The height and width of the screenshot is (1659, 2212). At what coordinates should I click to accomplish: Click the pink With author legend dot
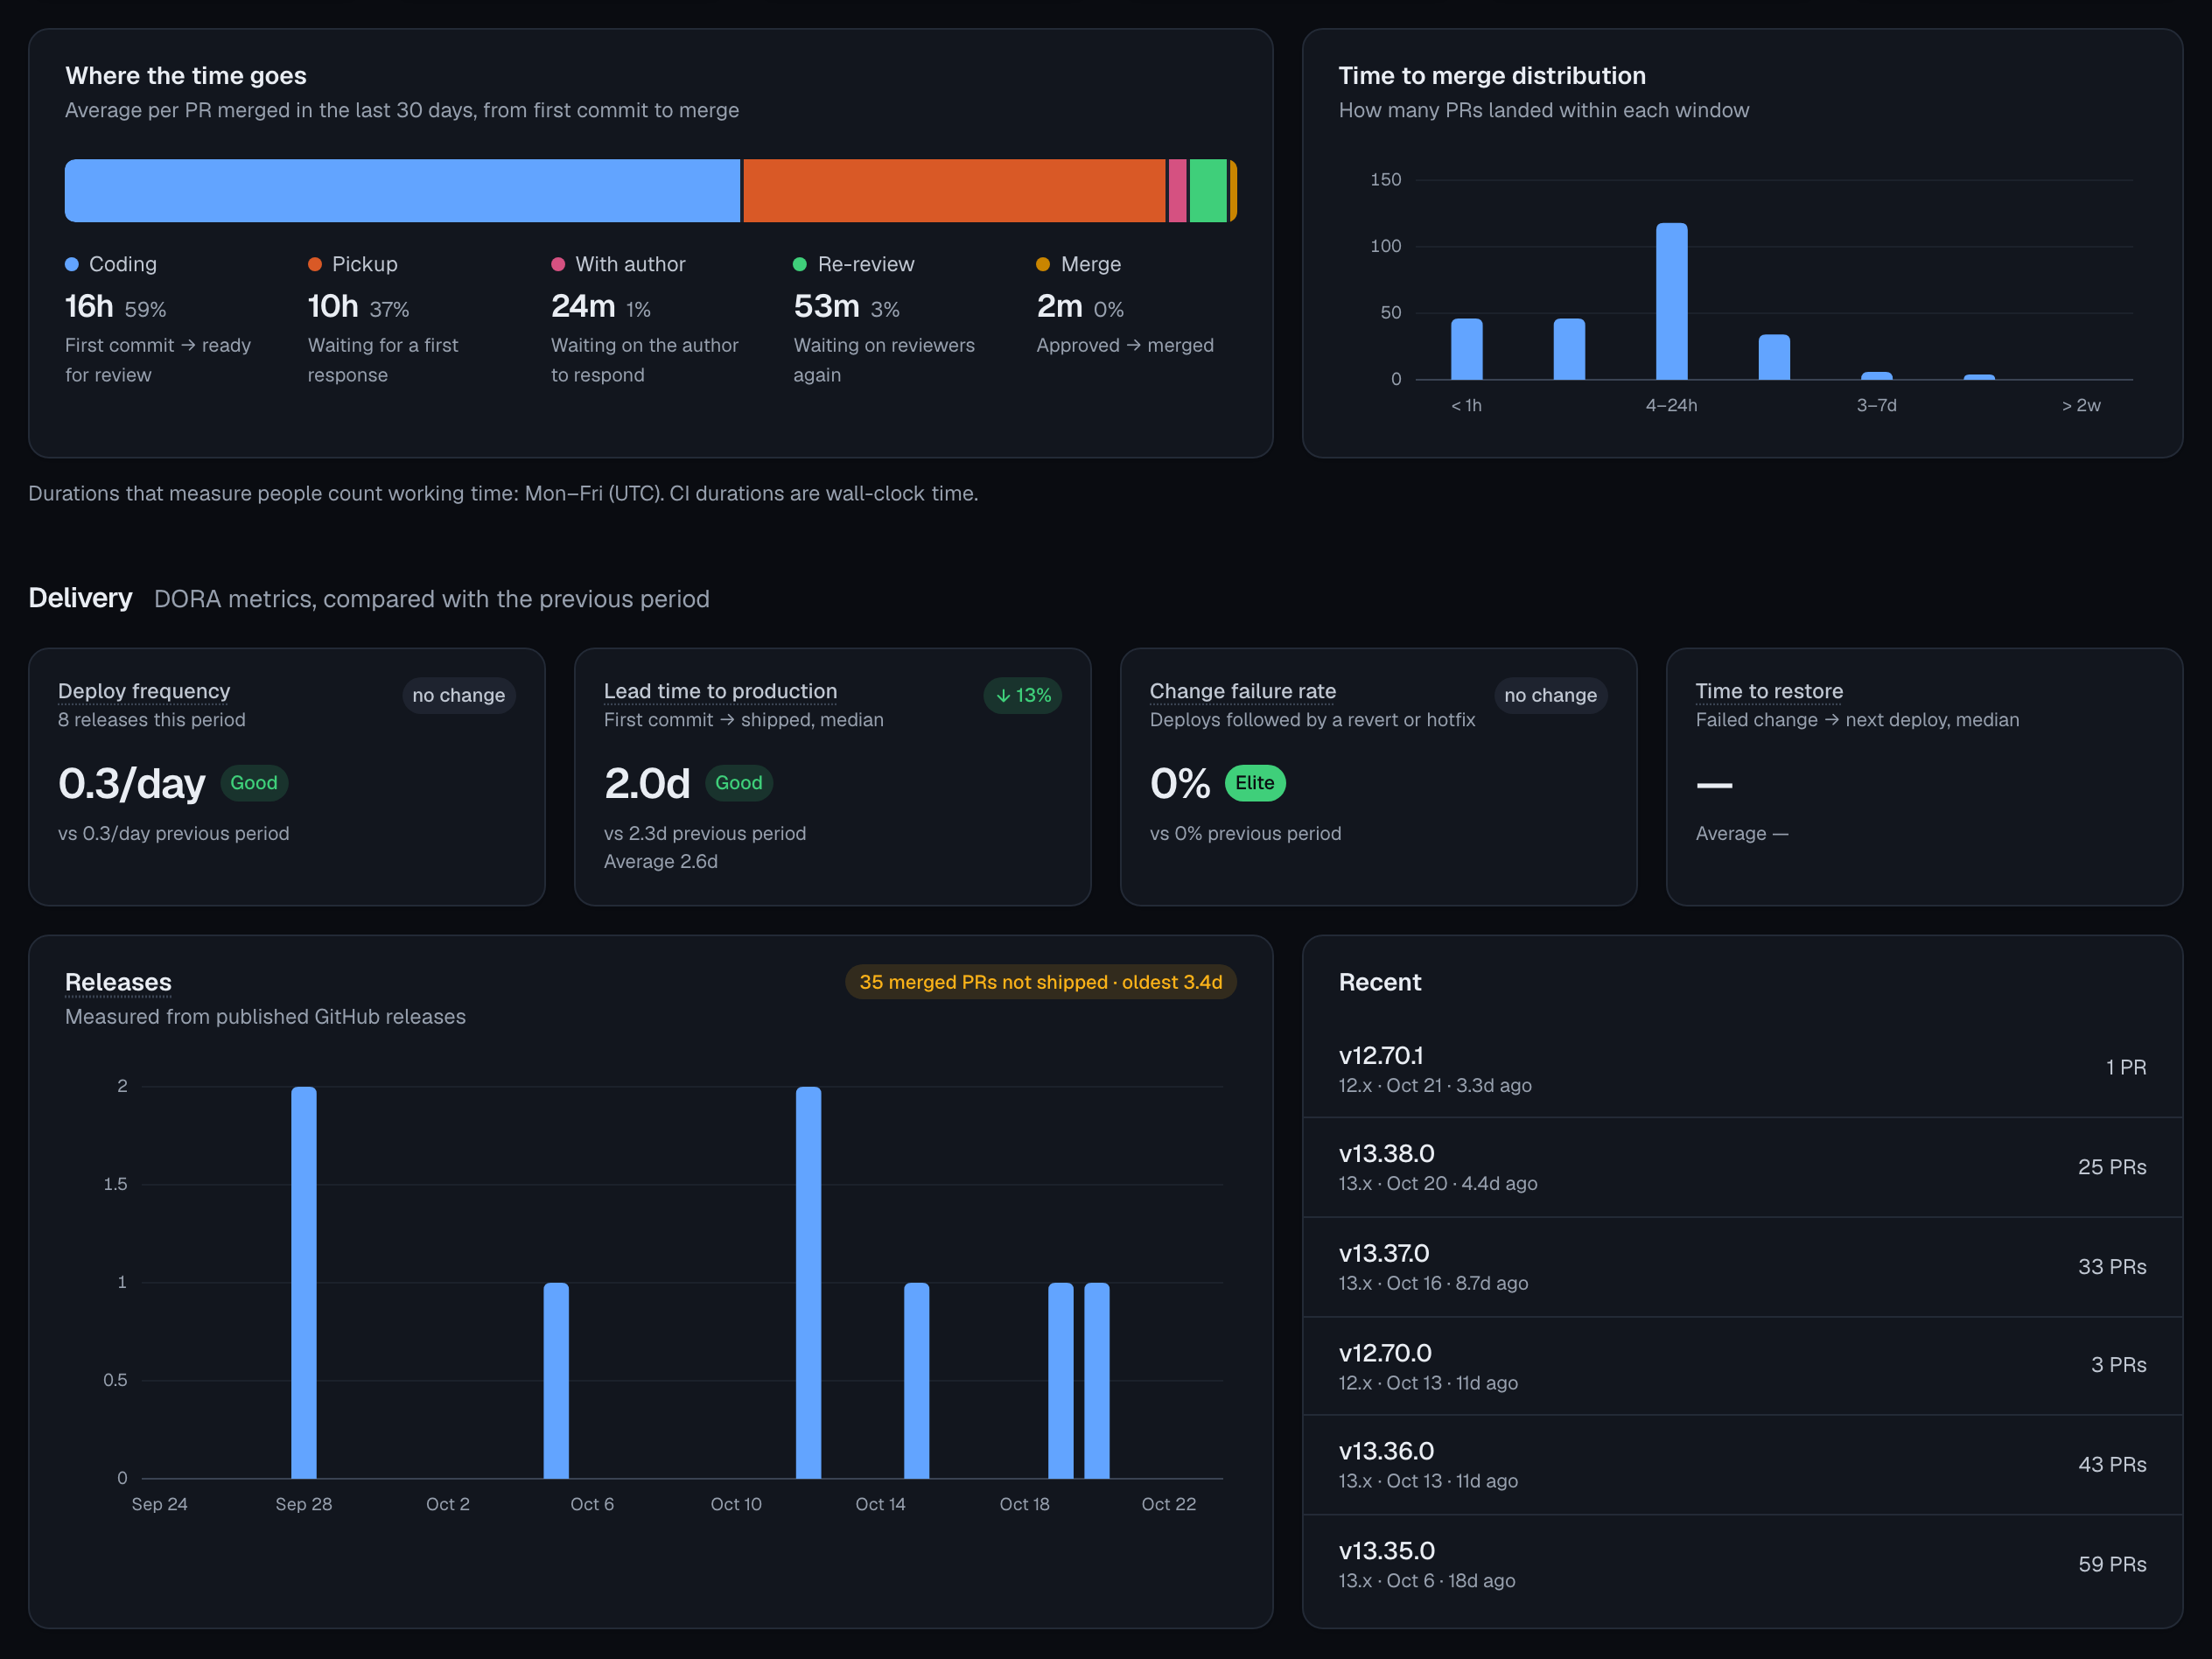[558, 264]
